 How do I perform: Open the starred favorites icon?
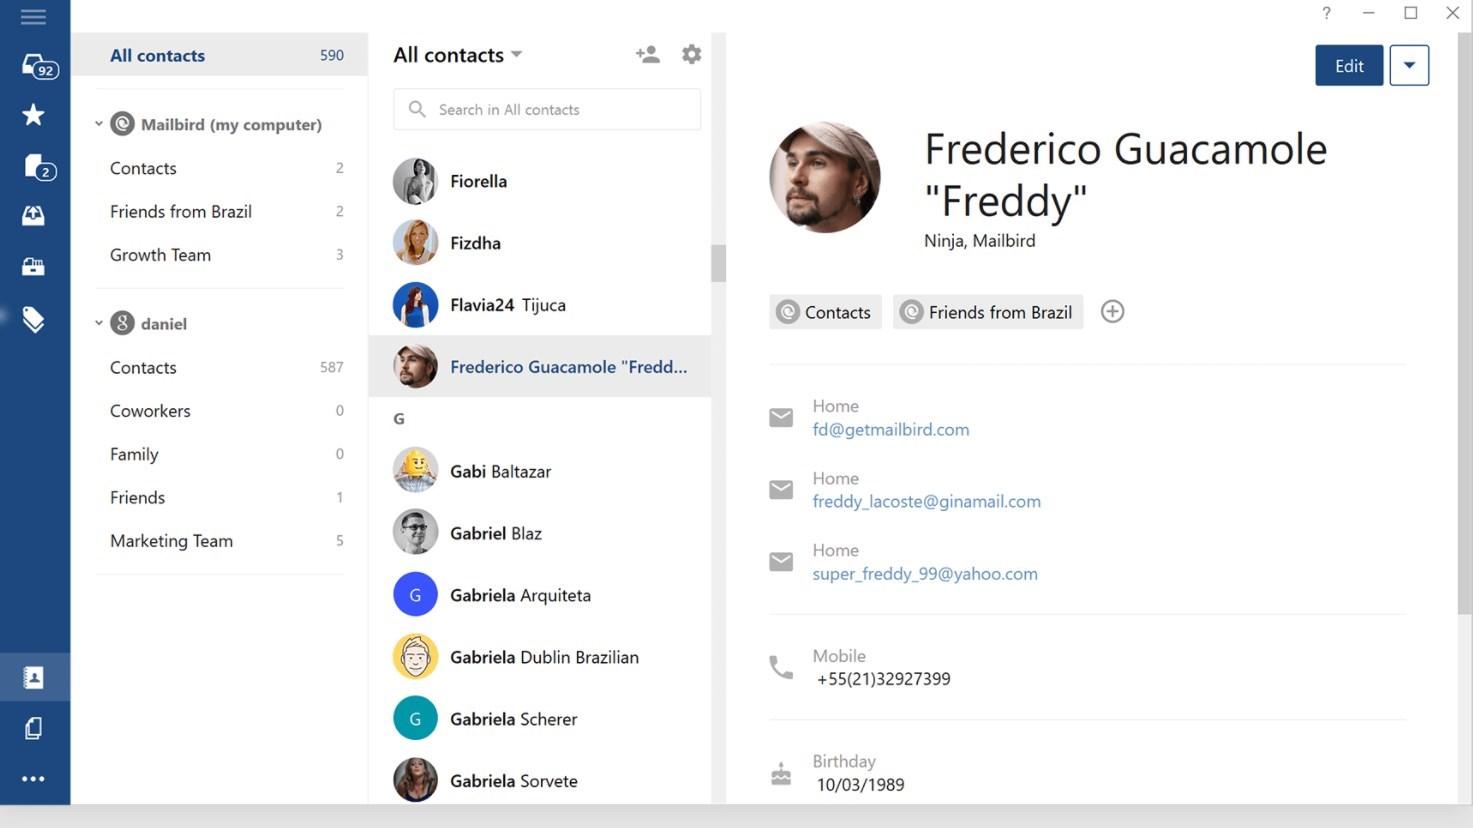(x=33, y=115)
